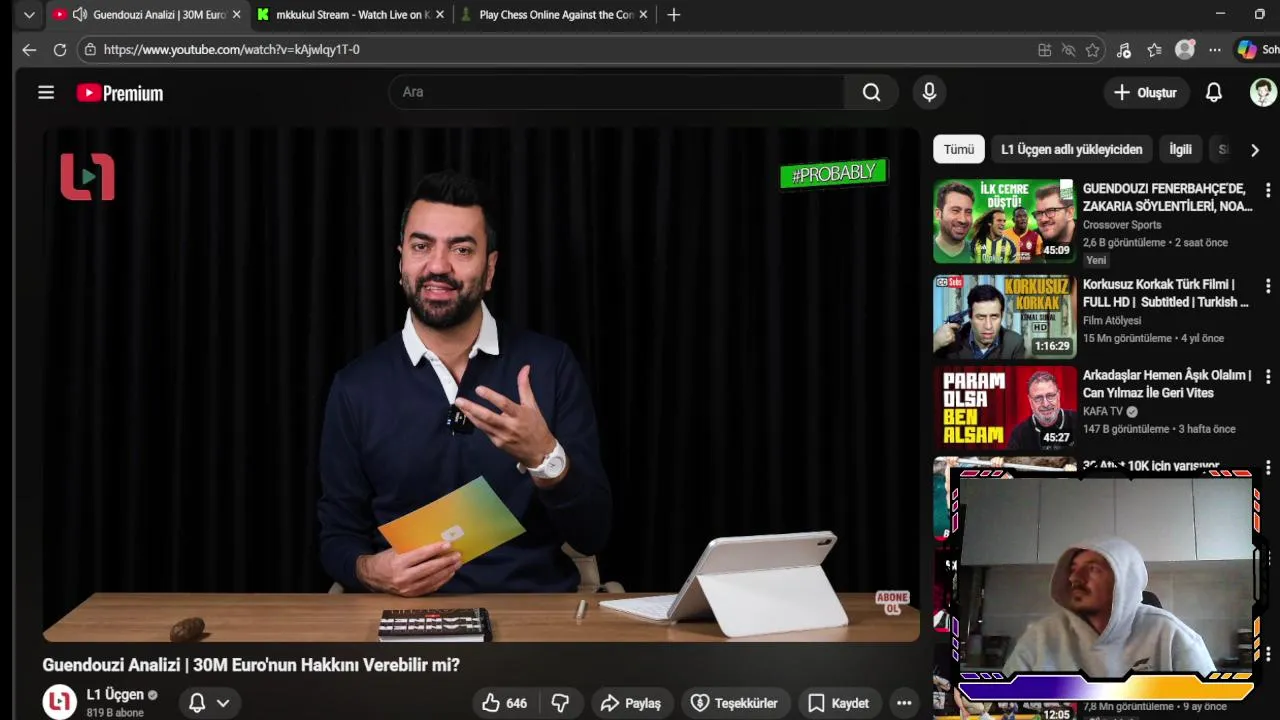Open a new browser tab

[x=673, y=15]
